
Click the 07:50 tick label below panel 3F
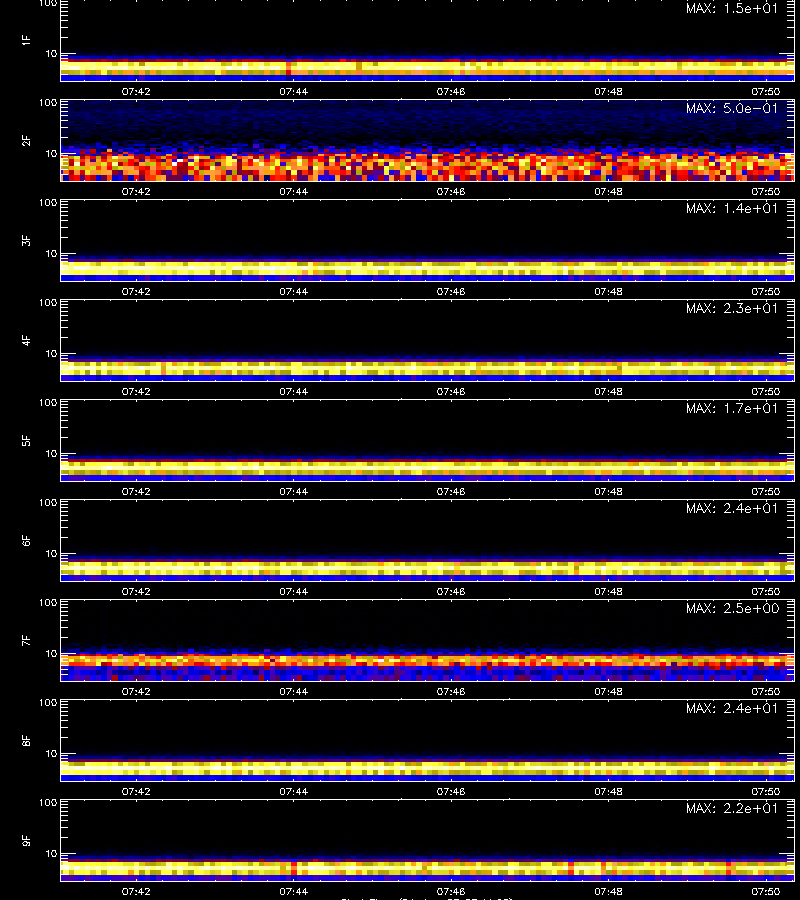pos(766,291)
